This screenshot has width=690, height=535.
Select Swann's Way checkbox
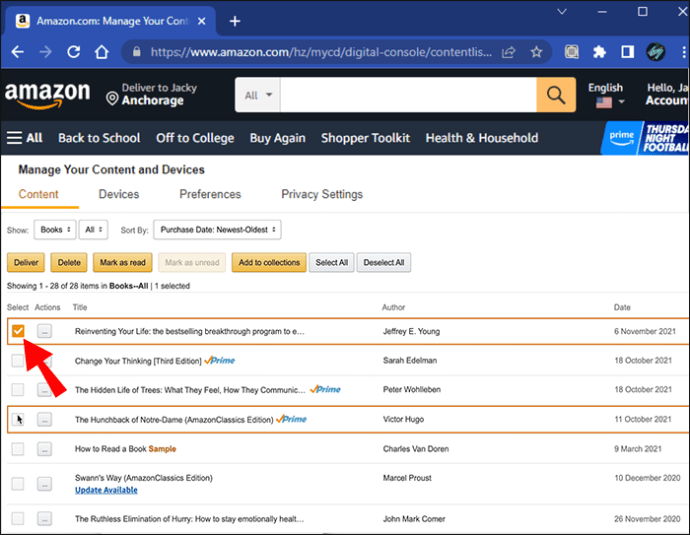[x=18, y=484]
